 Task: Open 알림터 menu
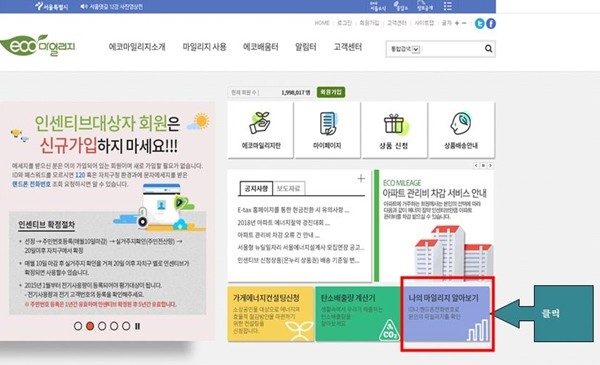pos(305,47)
